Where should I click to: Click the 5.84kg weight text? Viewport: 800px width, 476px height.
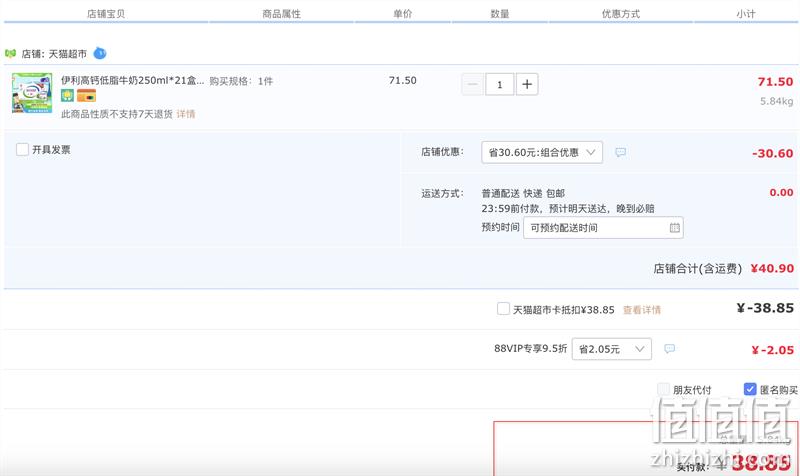tap(777, 102)
